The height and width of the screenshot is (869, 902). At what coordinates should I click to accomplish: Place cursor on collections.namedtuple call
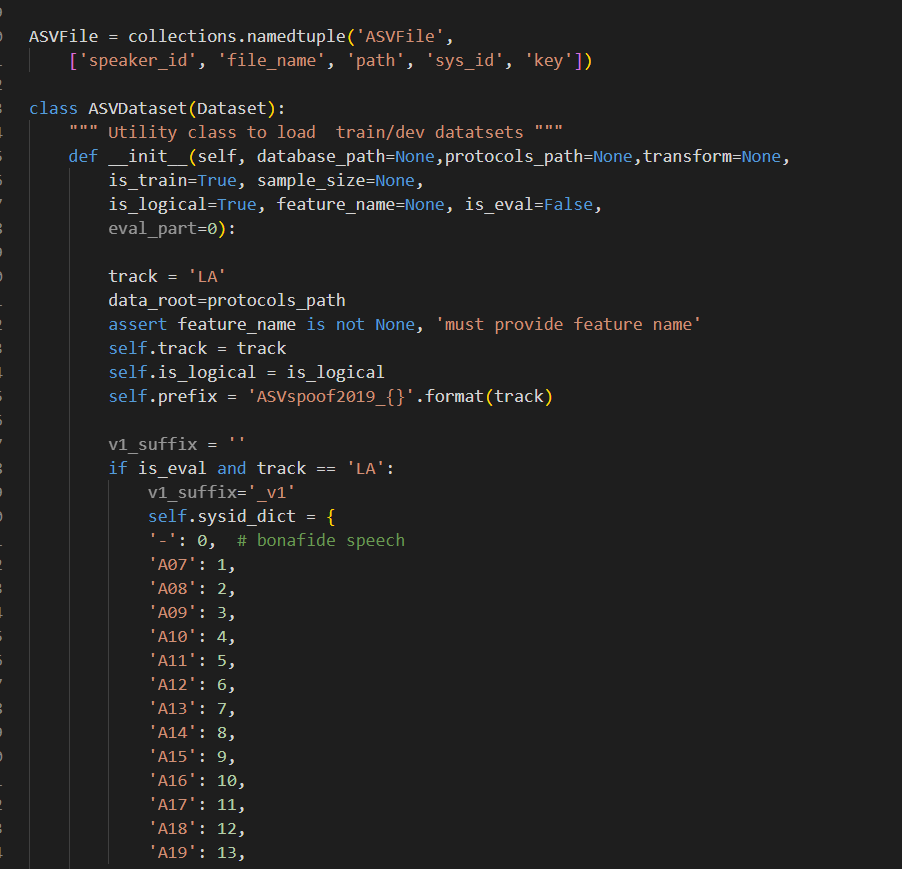pyautogui.click(x=236, y=37)
